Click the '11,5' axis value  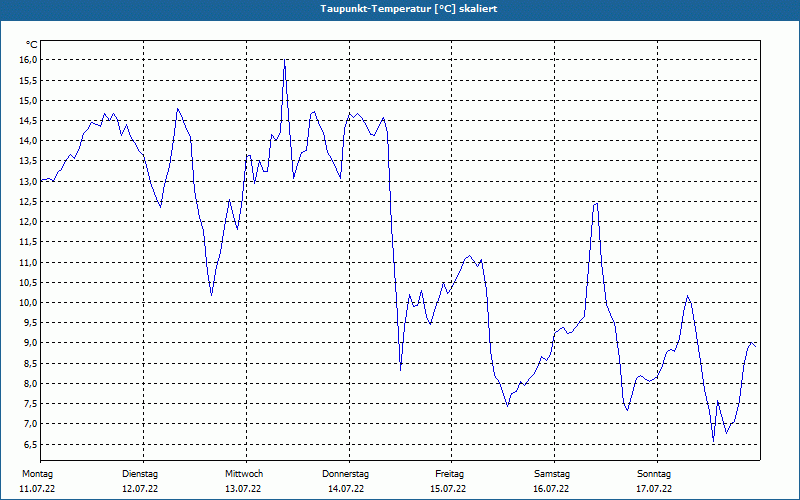pos(29,242)
